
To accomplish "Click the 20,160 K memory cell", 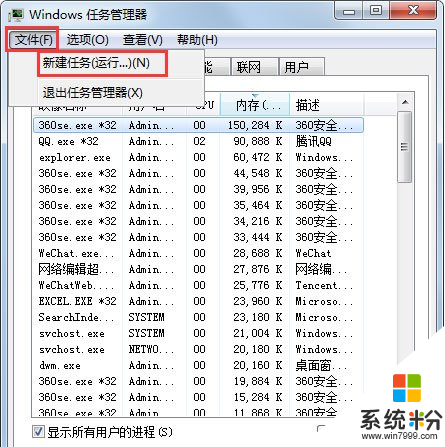I will click(x=258, y=365).
